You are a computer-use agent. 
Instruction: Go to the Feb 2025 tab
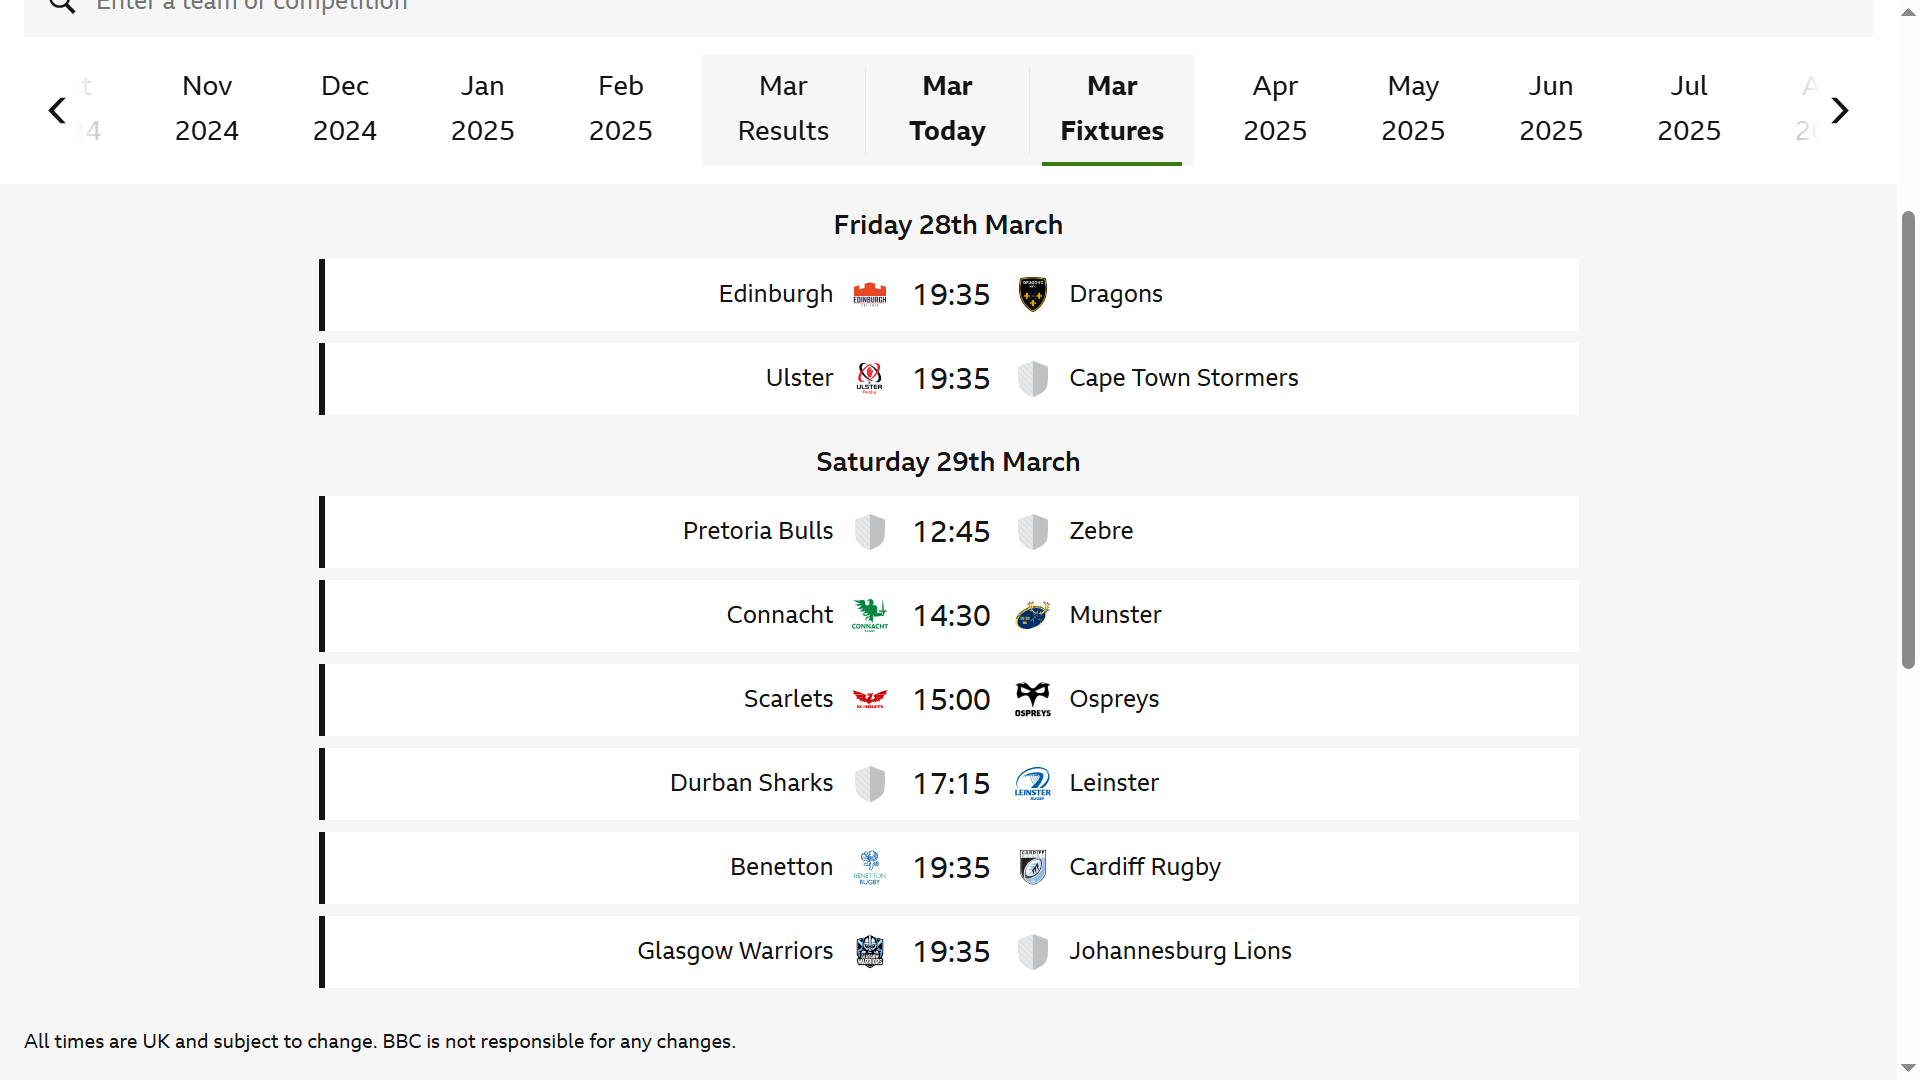[620, 110]
